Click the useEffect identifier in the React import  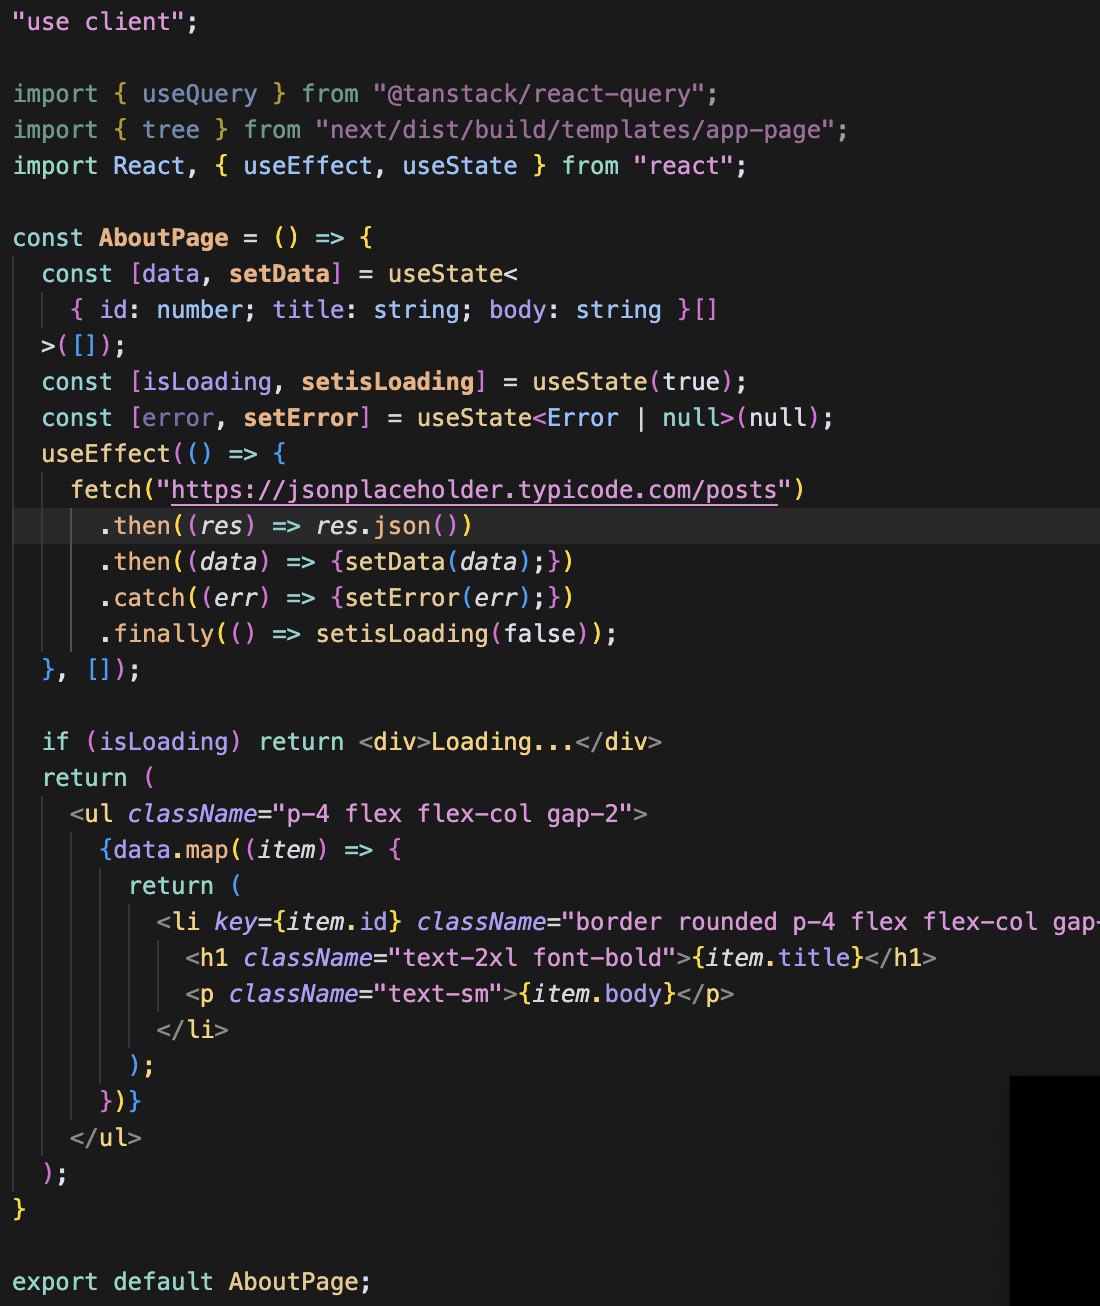coord(308,165)
